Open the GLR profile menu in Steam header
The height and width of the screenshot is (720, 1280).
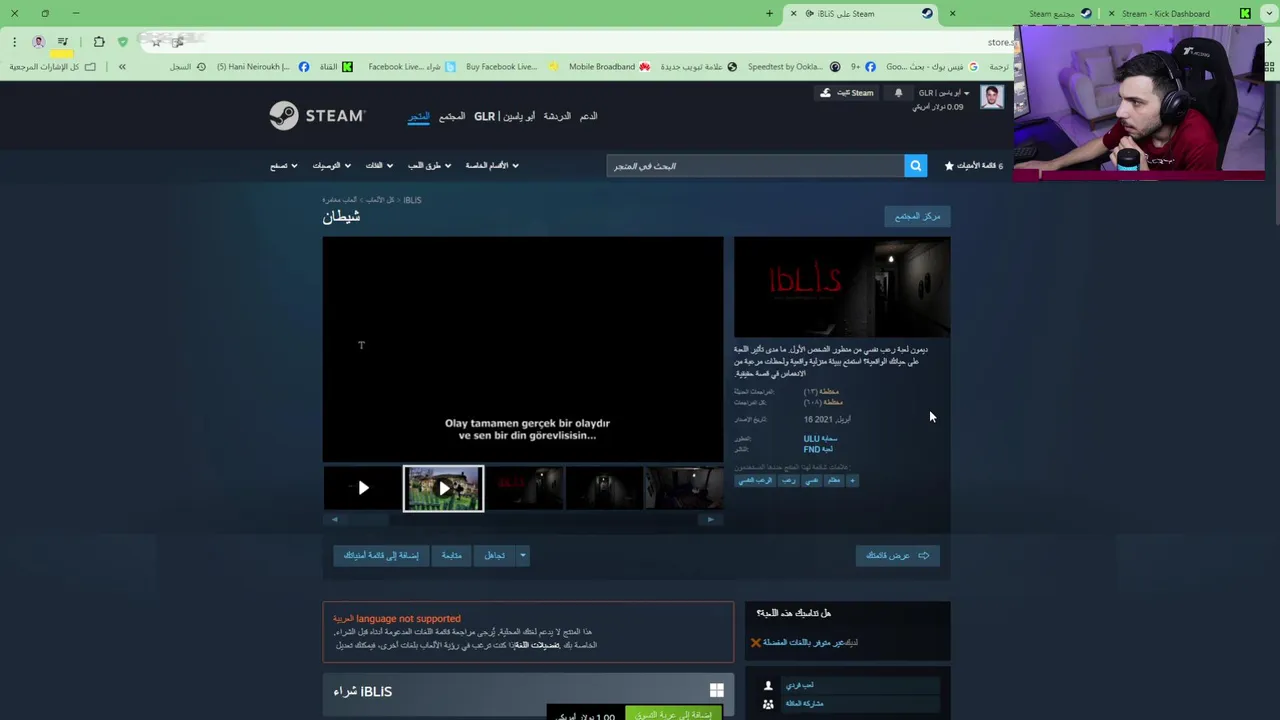[x=505, y=117]
